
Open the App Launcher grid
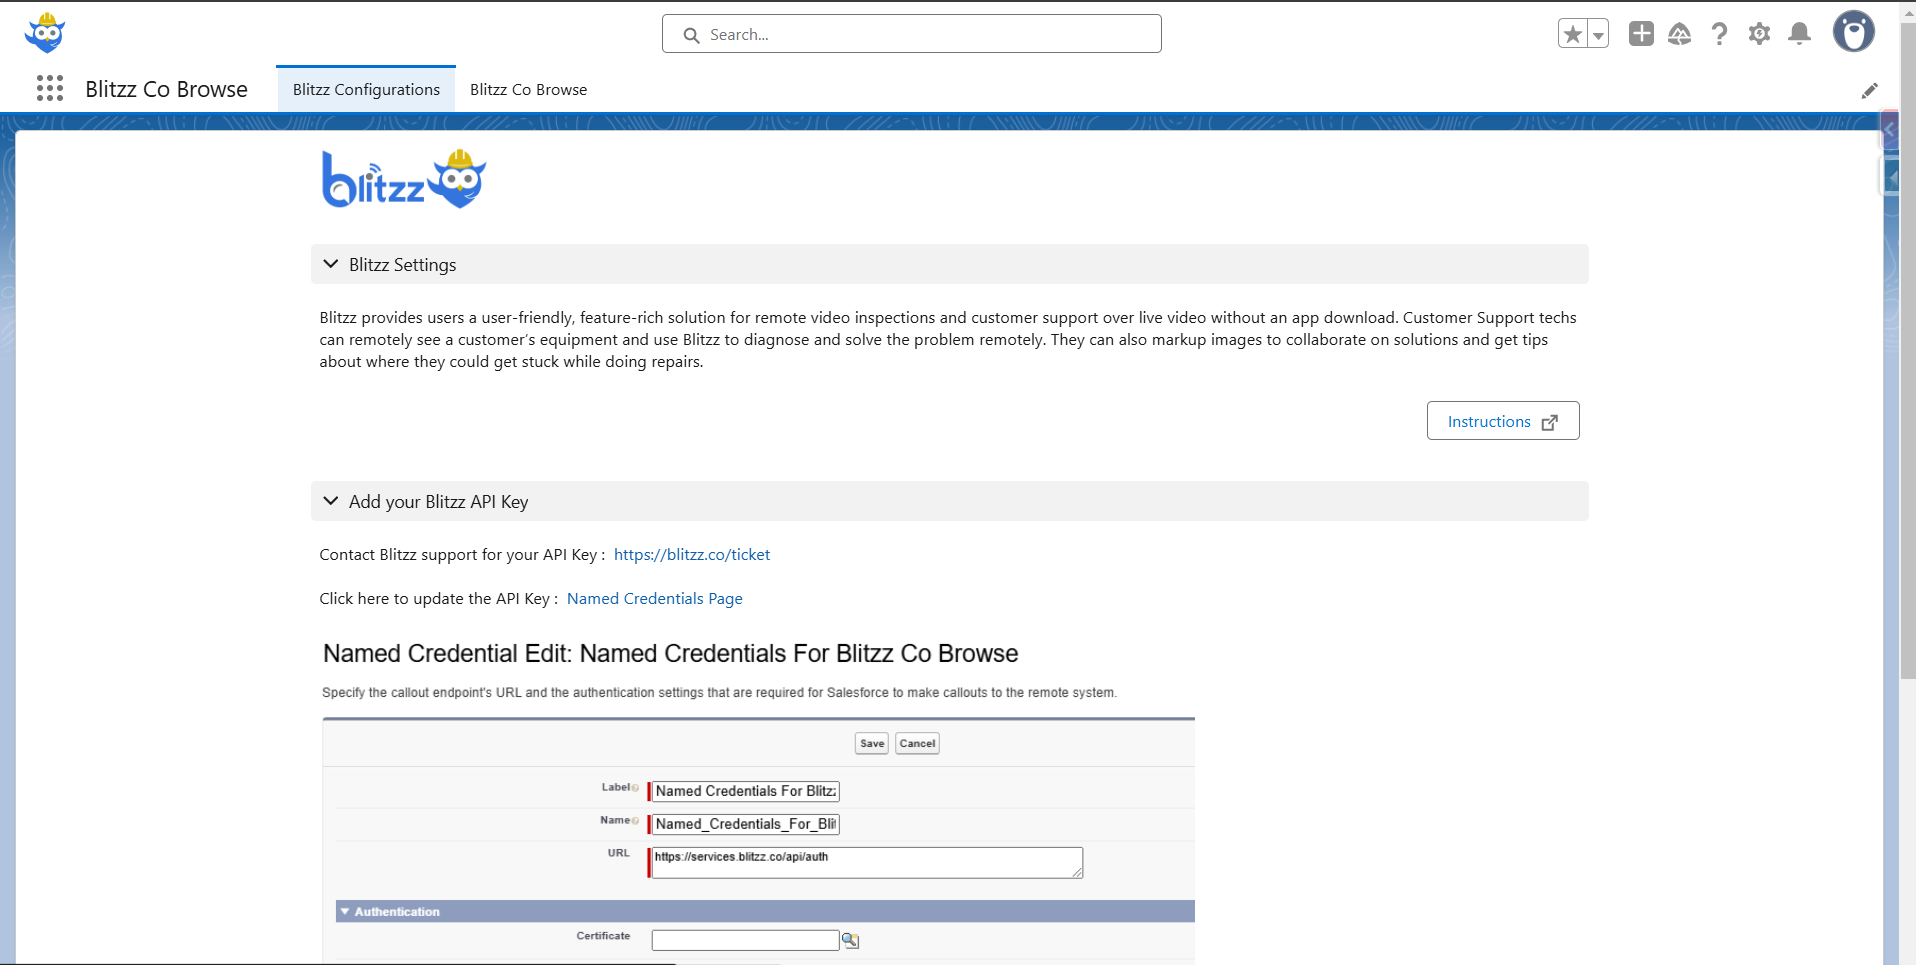[50, 89]
